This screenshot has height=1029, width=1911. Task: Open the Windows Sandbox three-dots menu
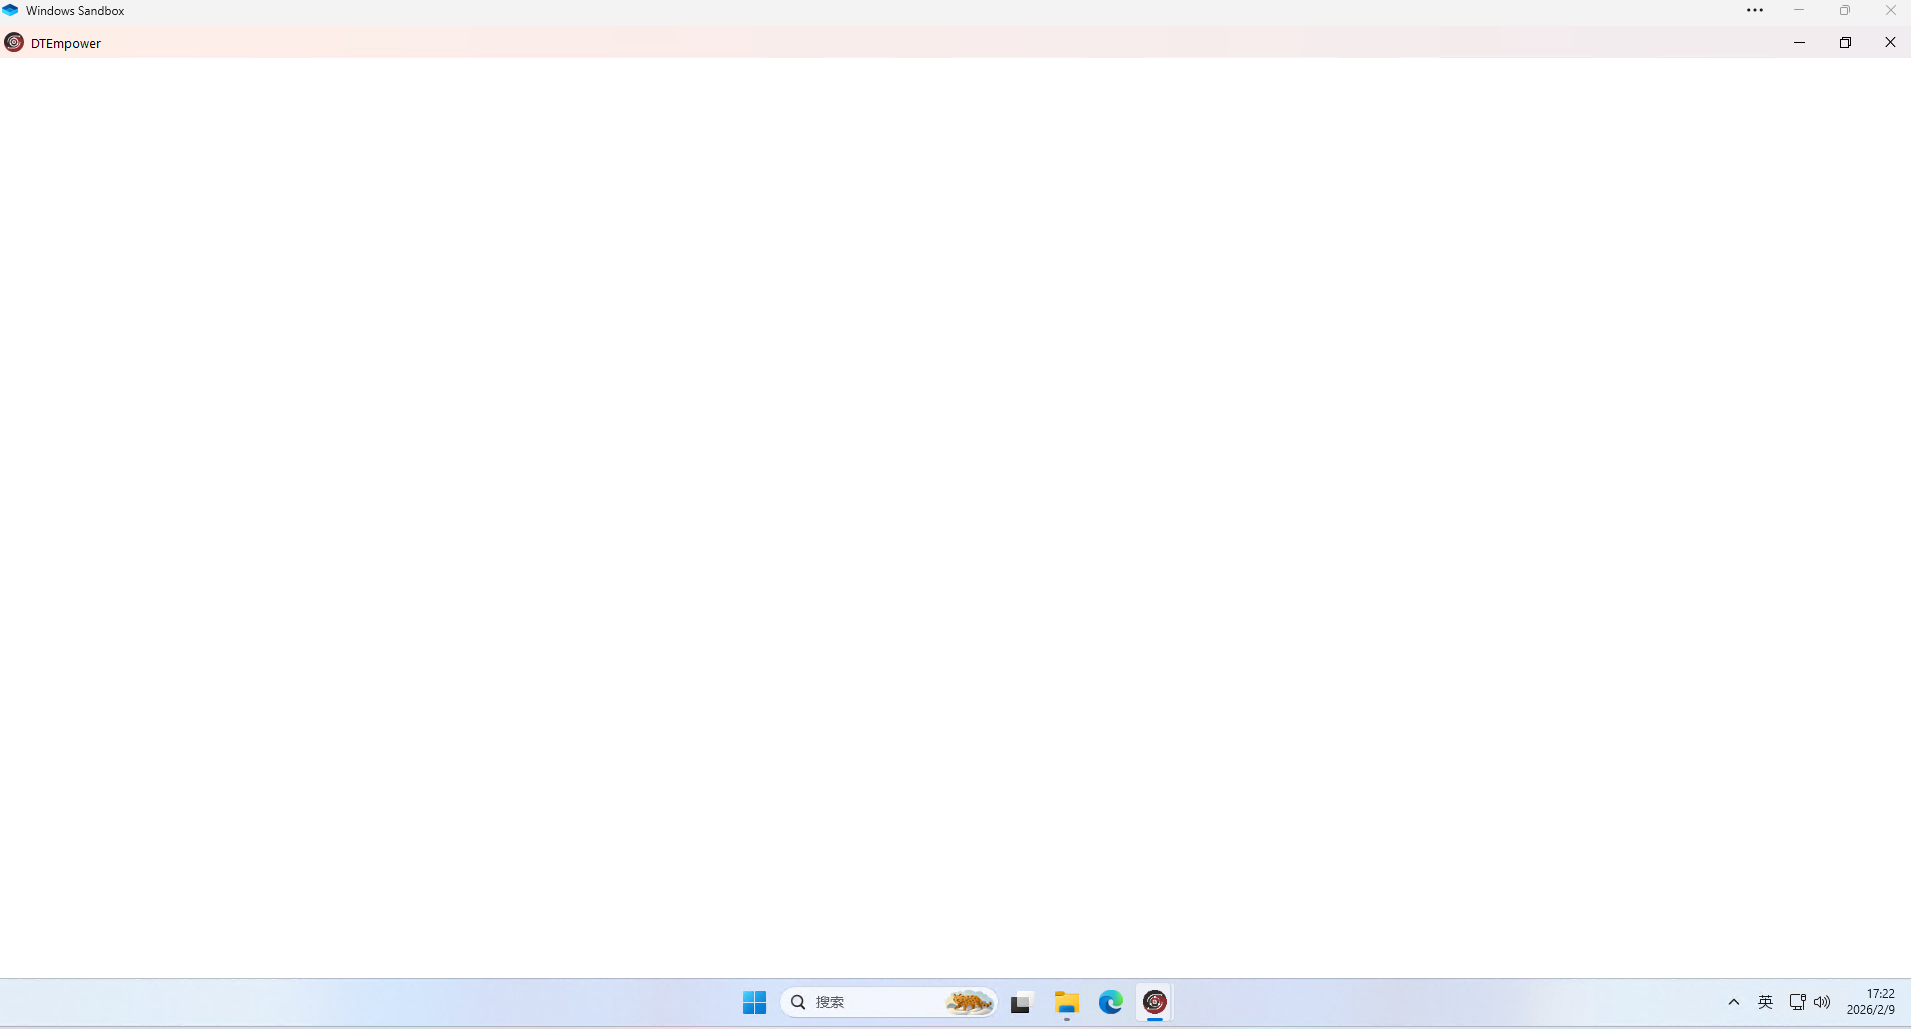tap(1755, 11)
